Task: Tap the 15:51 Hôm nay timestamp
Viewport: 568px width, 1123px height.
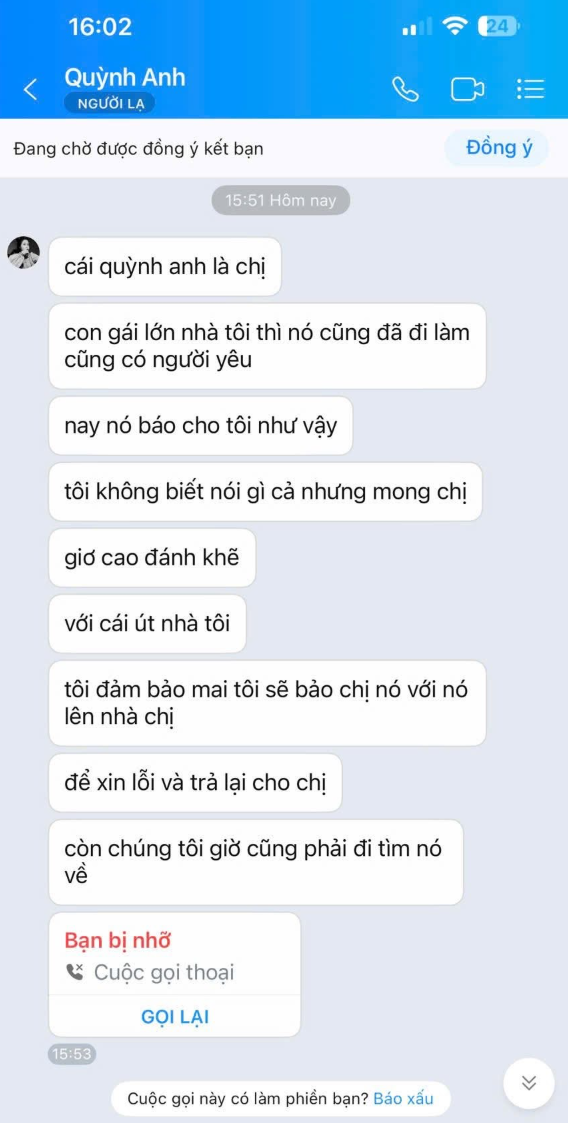Action: point(281,201)
